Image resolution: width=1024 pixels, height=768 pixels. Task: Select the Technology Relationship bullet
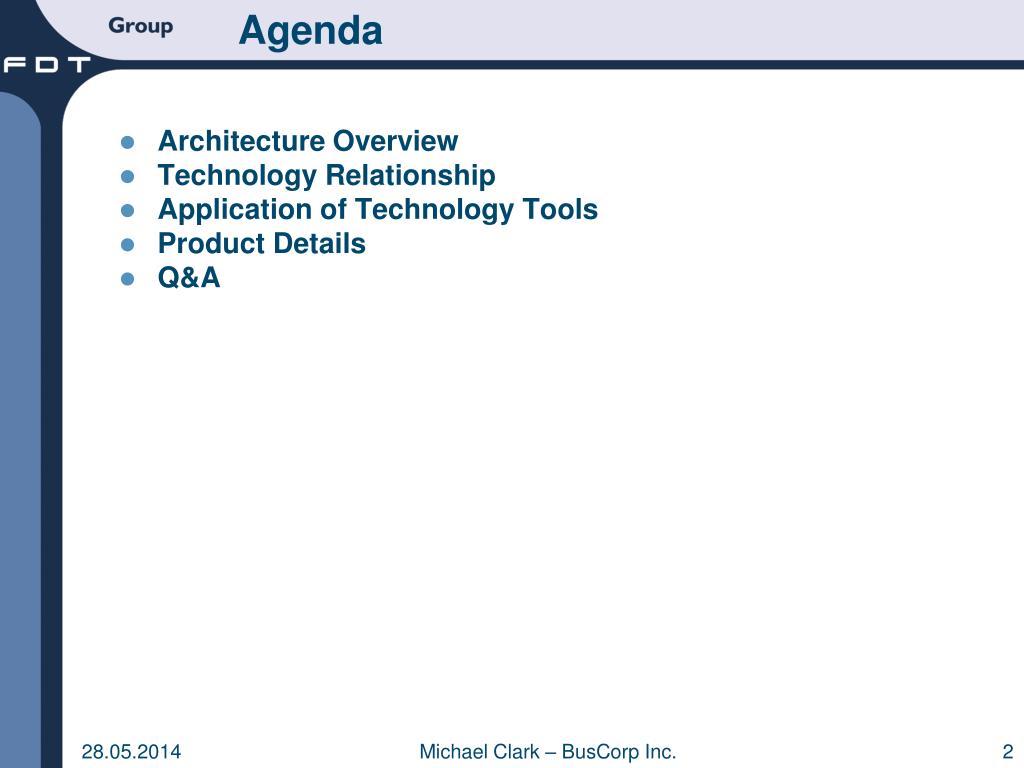click(x=327, y=176)
